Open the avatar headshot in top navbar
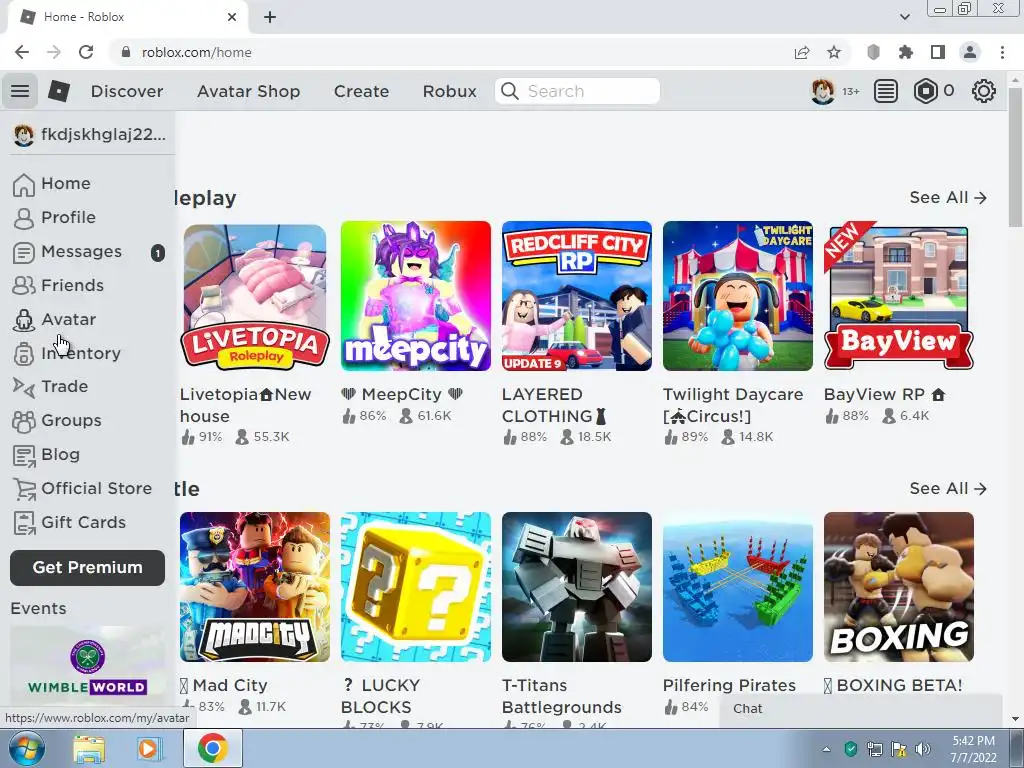This screenshot has width=1024, height=768. coord(822,91)
